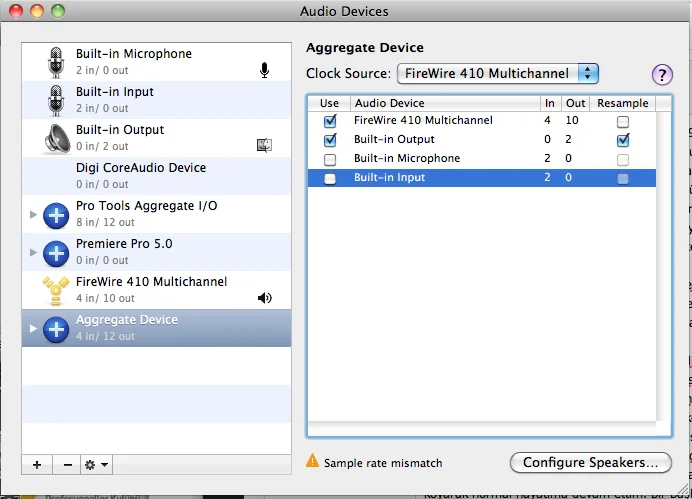The height and width of the screenshot is (499, 692).
Task: Expand Pro Tools Aggregate I/O disclosure triangle
Action: (x=33, y=214)
